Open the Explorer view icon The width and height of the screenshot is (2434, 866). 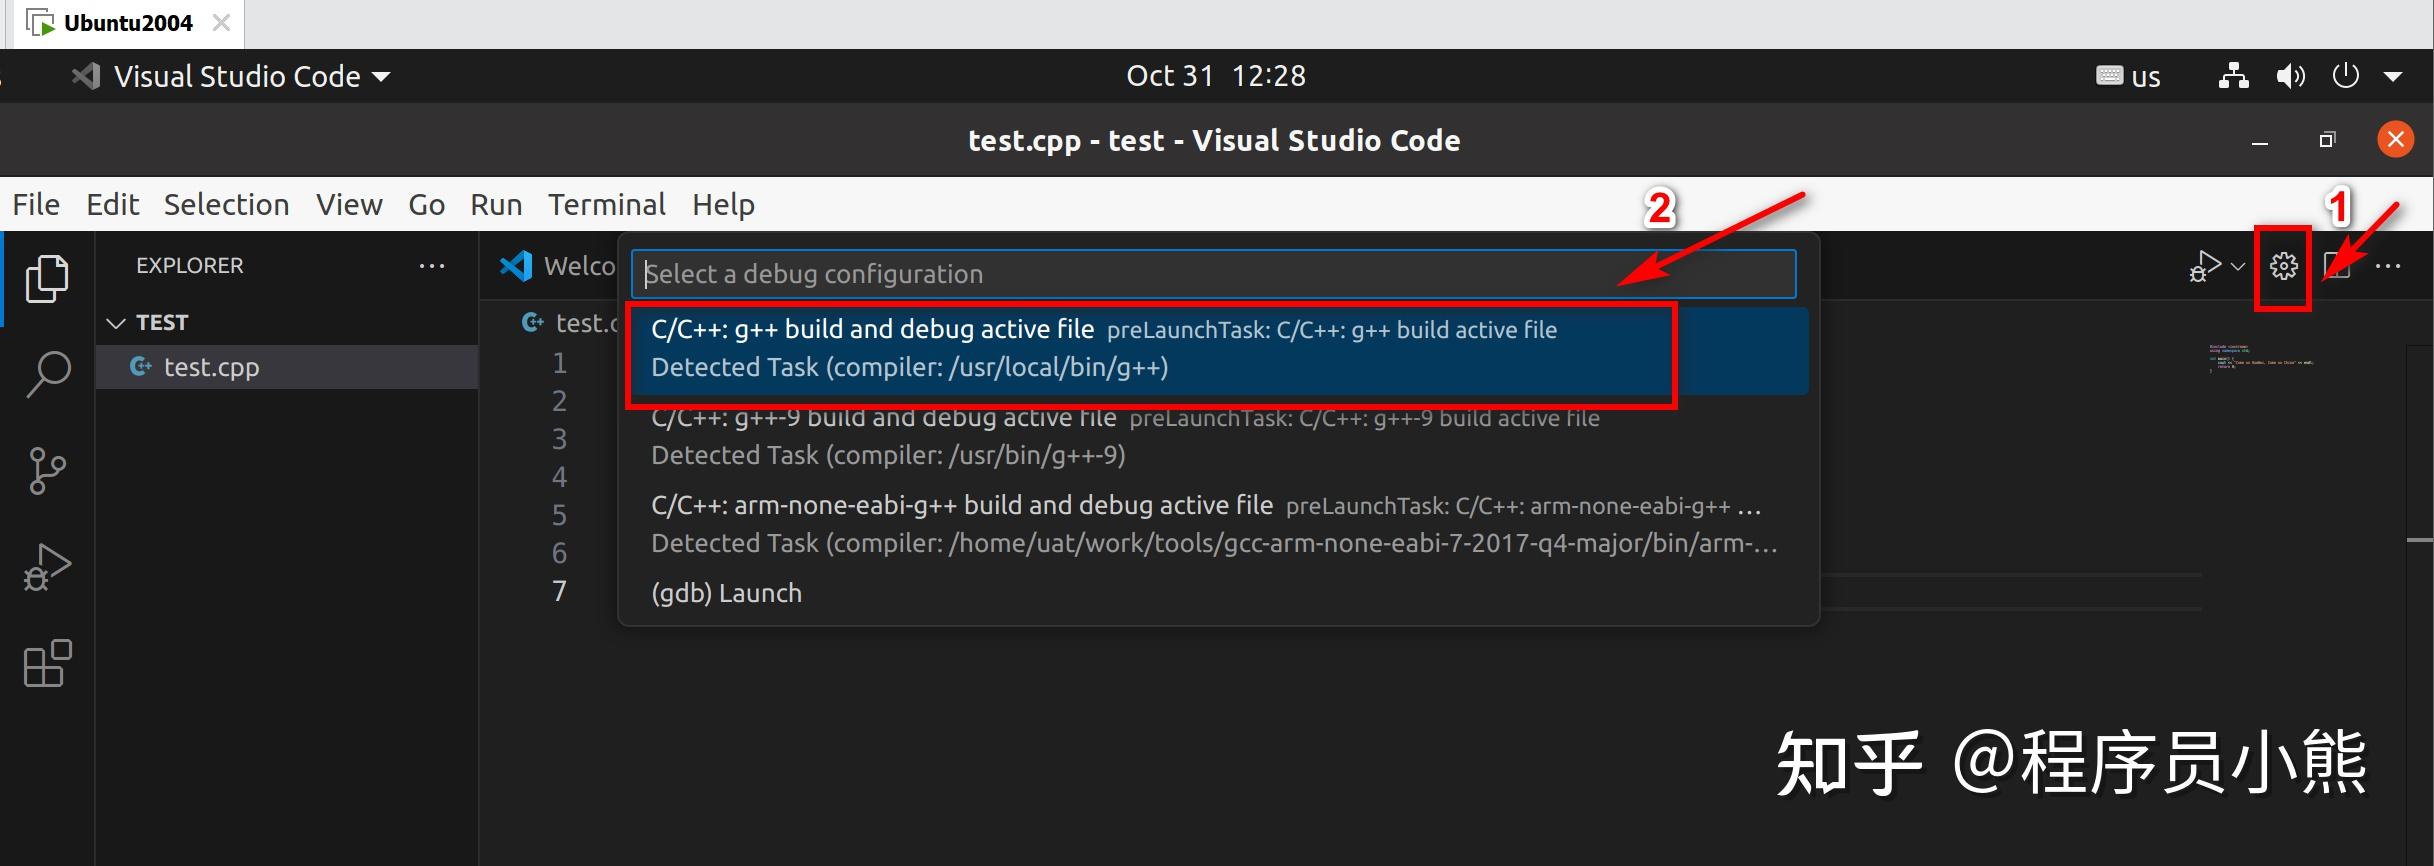click(x=47, y=279)
